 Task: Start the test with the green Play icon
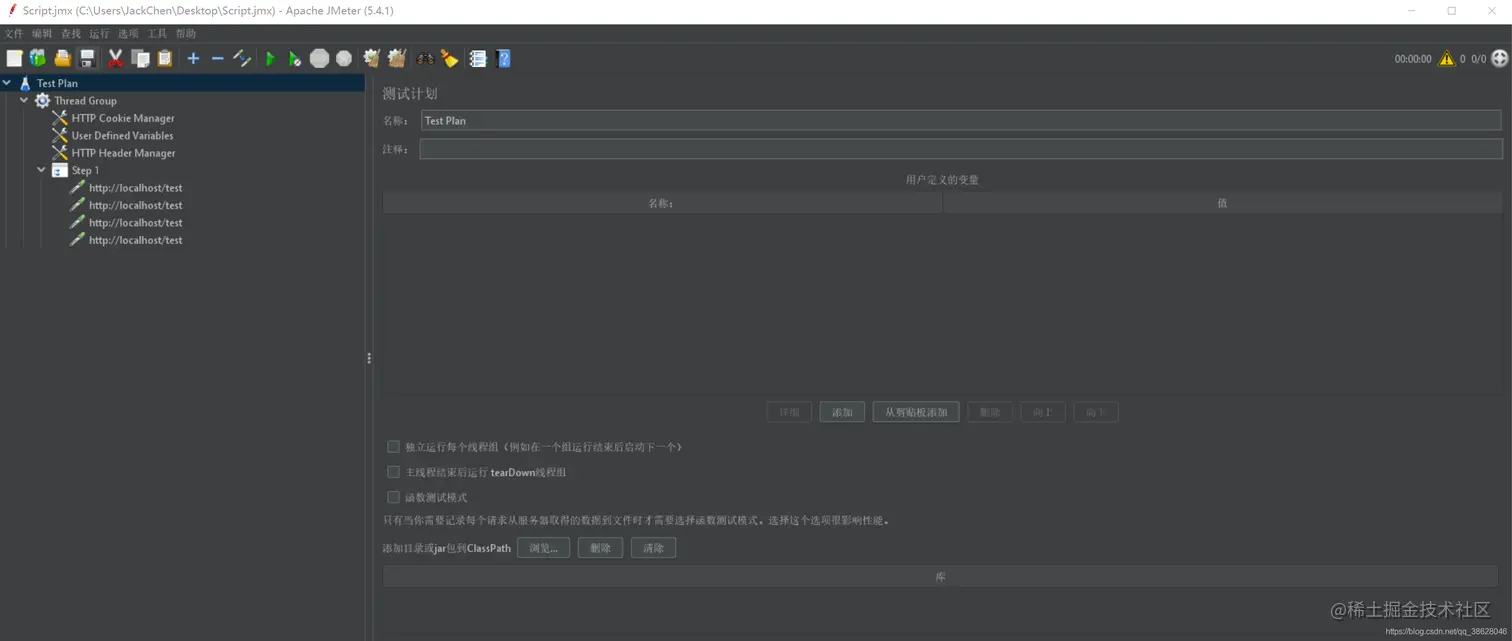click(270, 58)
